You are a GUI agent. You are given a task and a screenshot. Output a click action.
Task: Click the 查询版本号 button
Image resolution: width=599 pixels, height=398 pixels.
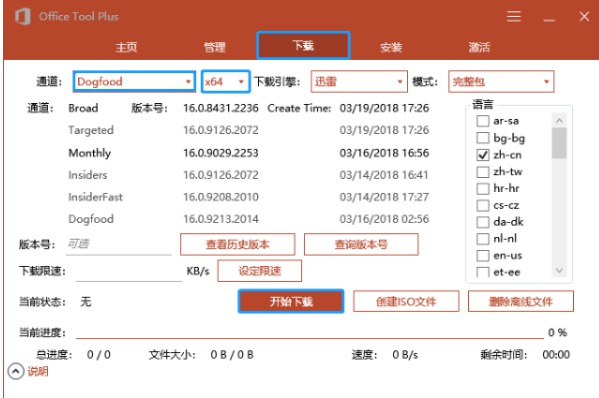[x=361, y=244]
